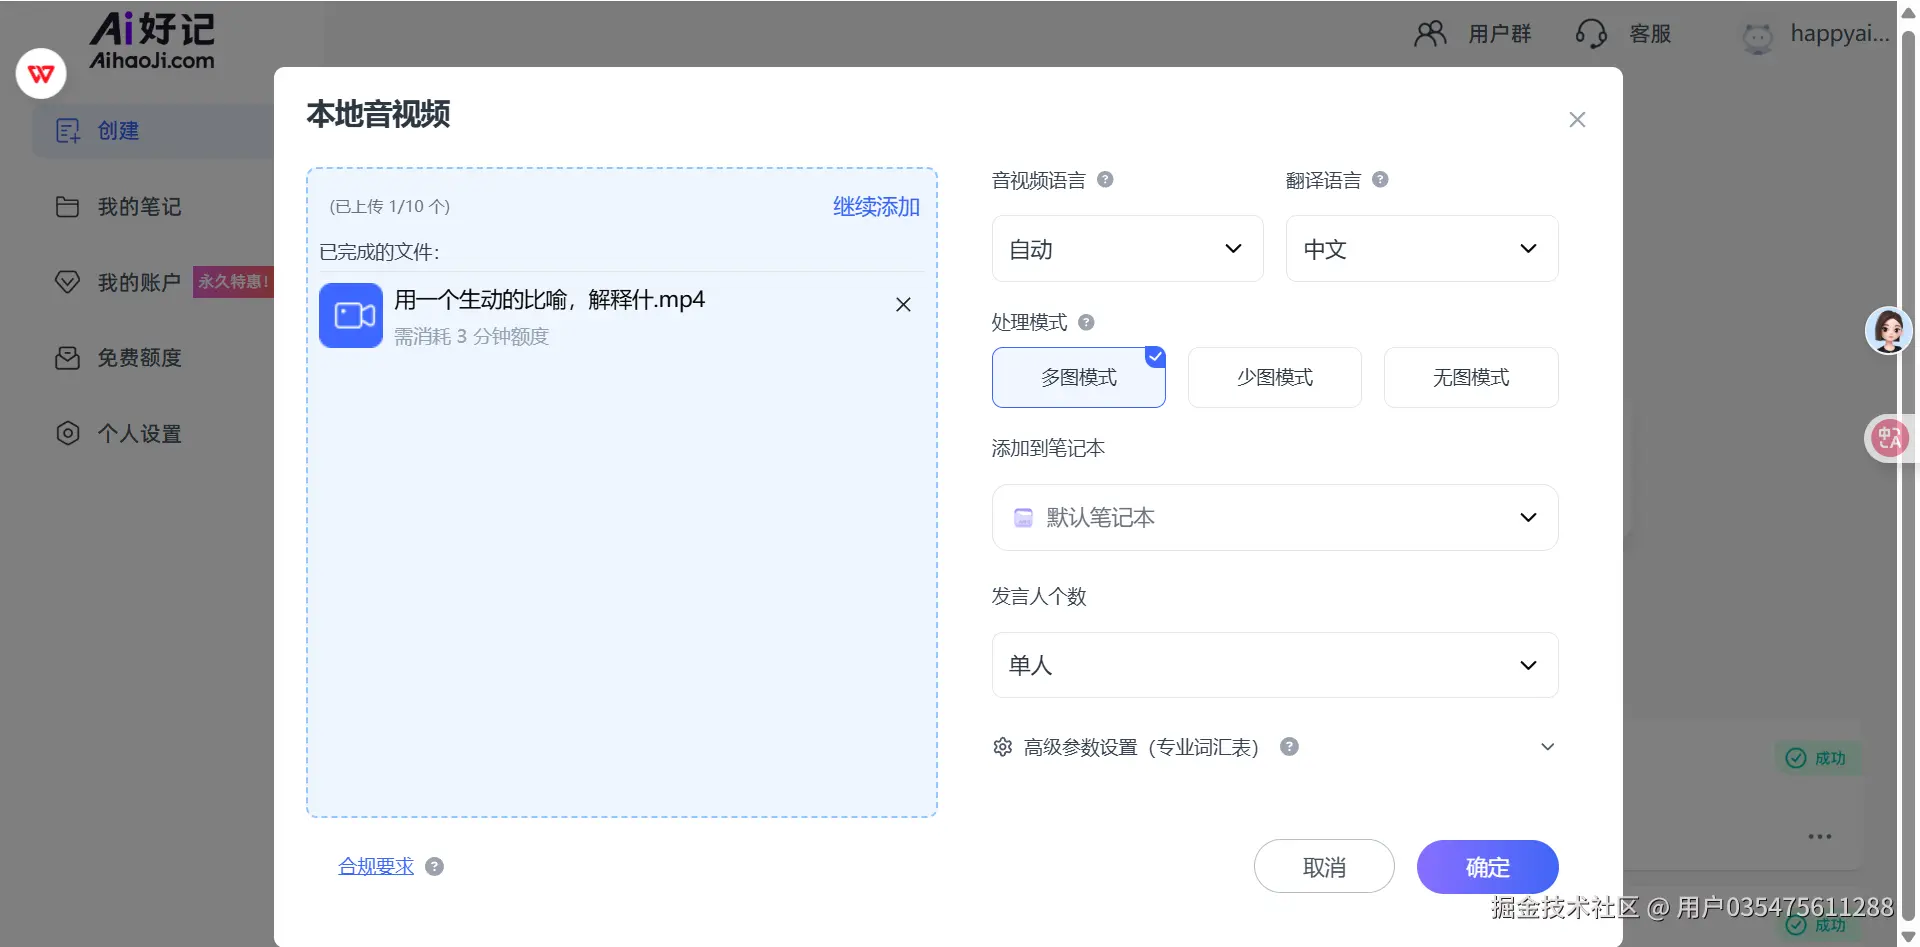Select 无图模式 processing mode
Viewport: 1920px width, 947px height.
1471,377
